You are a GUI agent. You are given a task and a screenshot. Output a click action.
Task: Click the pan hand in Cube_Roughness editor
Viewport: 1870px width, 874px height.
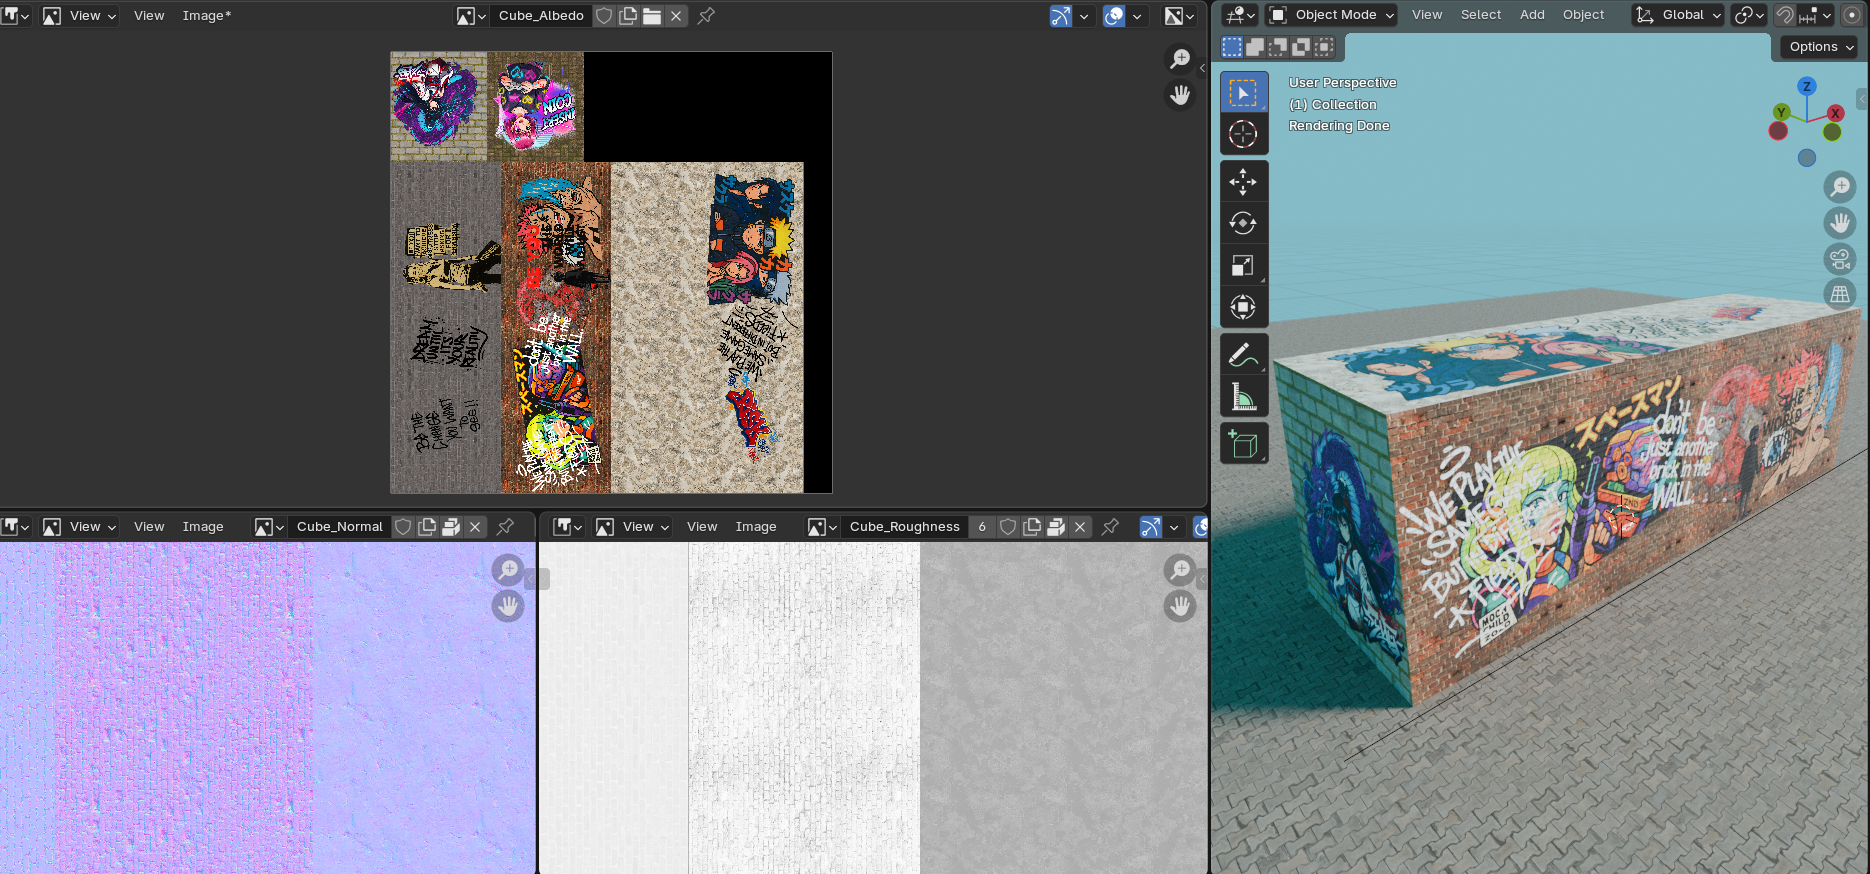[1181, 606]
